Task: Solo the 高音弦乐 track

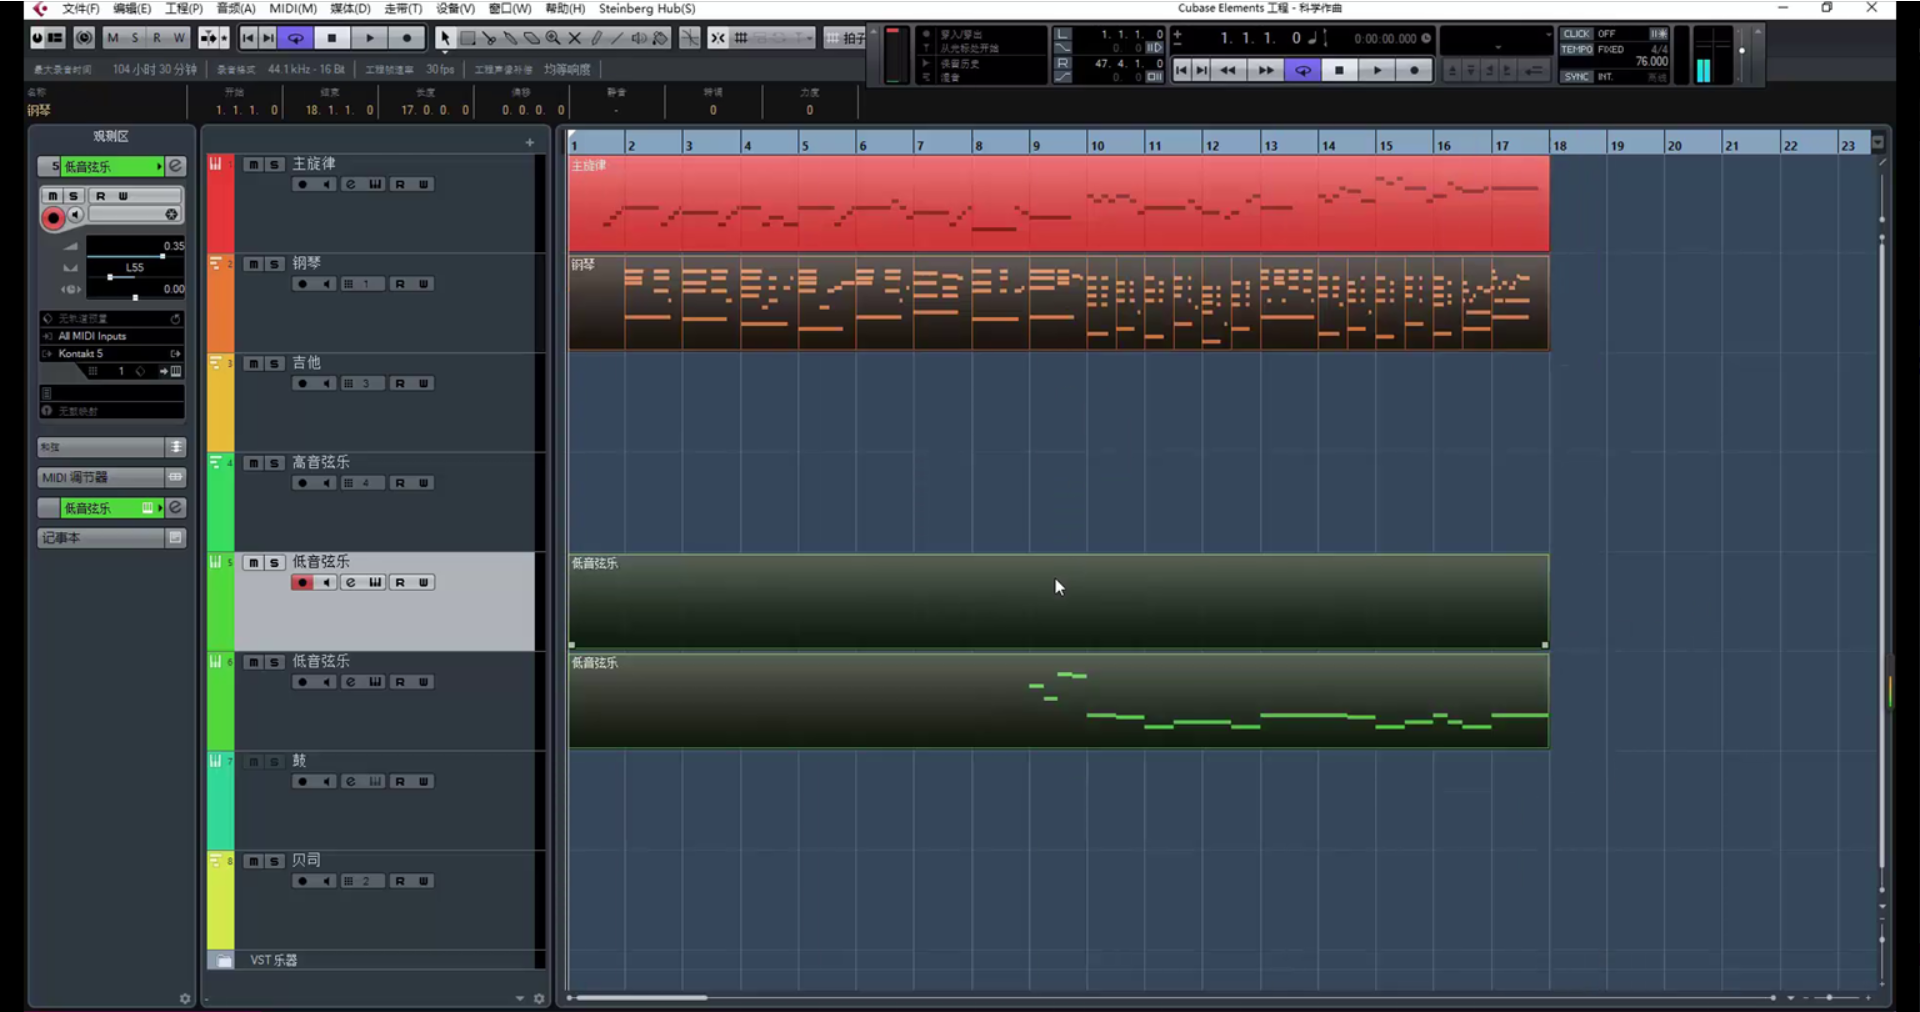Action: [274, 464]
